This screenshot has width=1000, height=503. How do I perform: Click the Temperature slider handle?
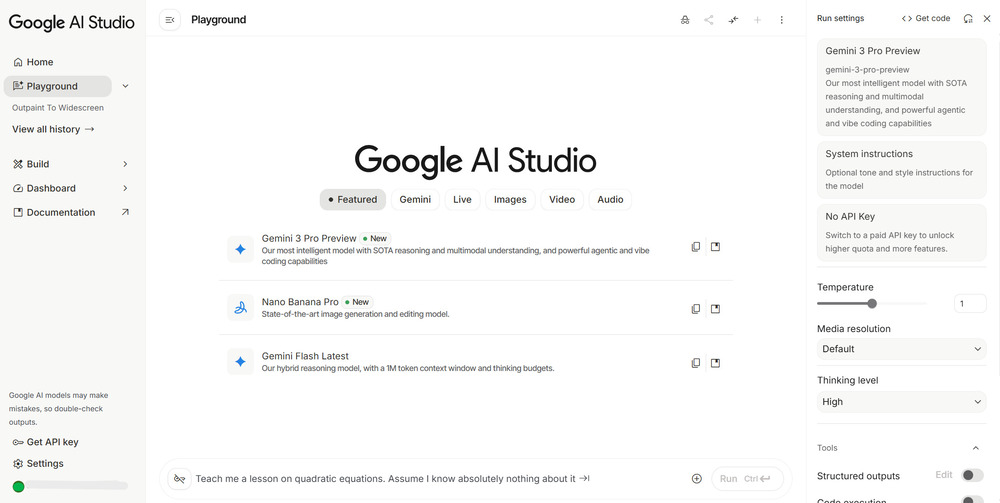[872, 304]
